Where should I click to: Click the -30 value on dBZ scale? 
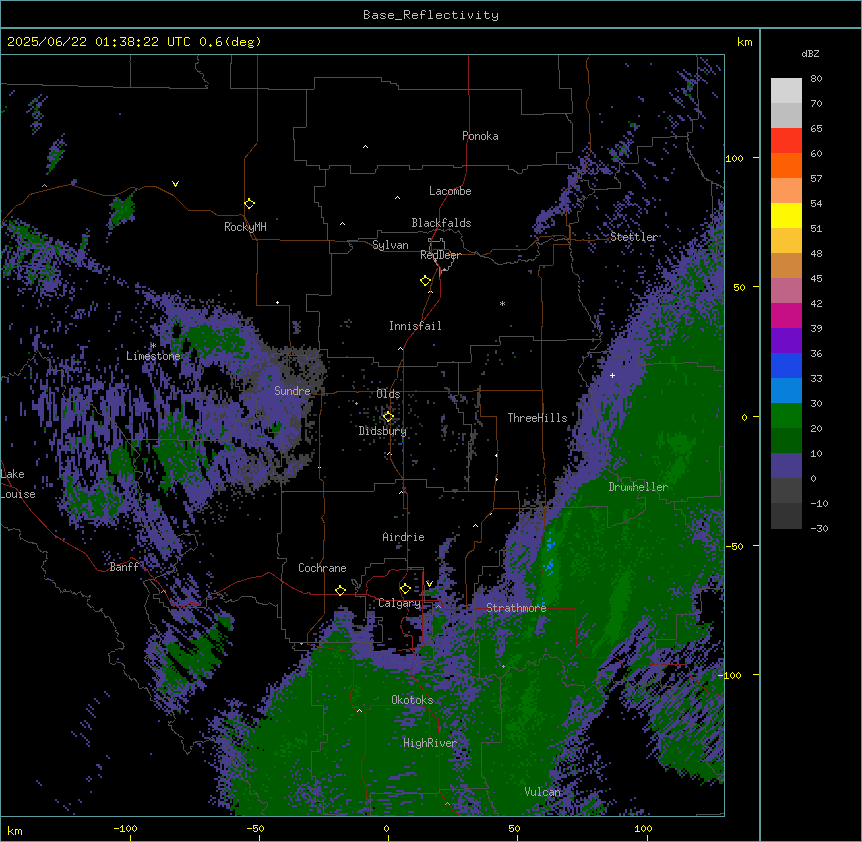point(819,528)
